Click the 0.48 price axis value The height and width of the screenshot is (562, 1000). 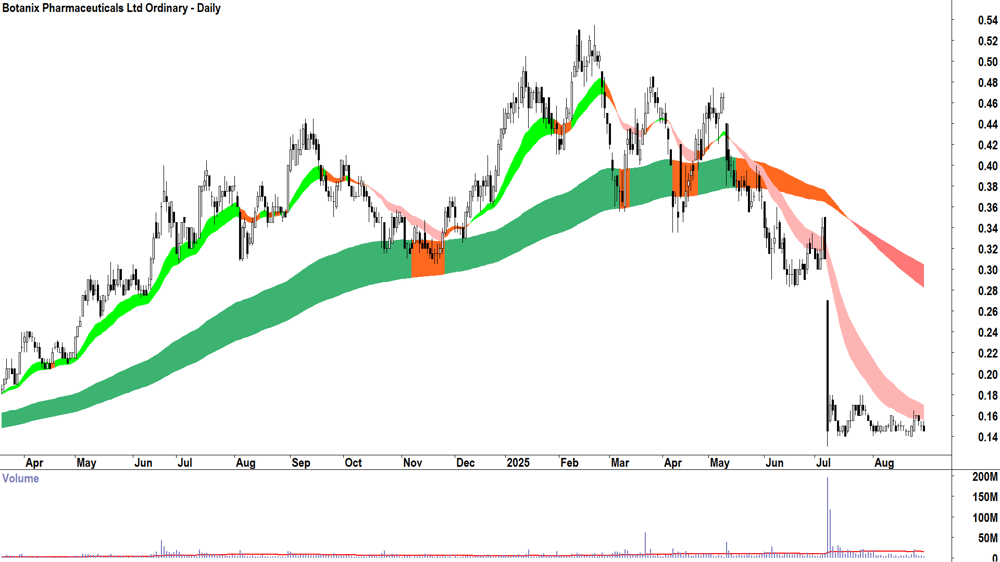987,83
